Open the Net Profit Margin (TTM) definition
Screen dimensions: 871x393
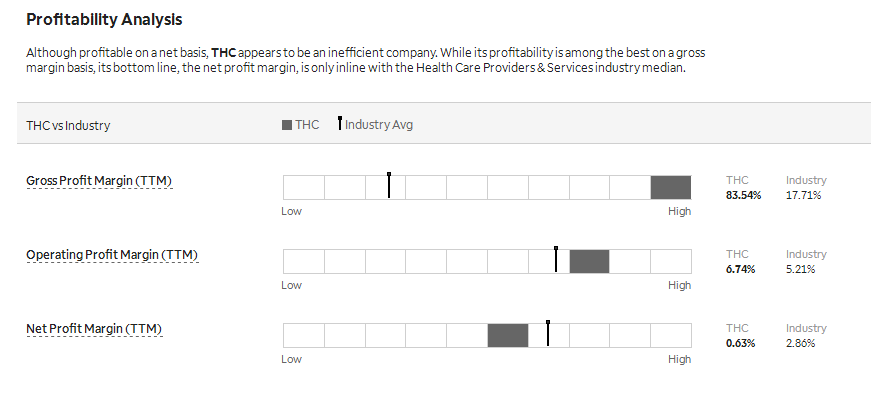pyautogui.click(x=94, y=329)
